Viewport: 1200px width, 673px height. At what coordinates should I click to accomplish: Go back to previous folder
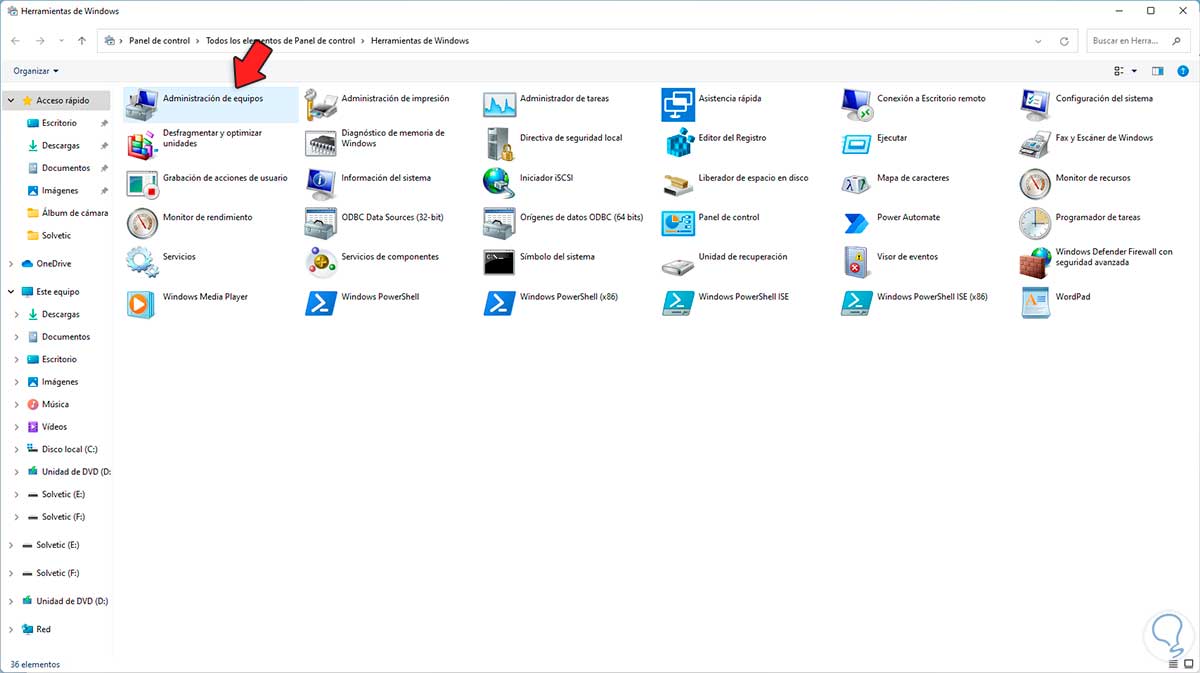pos(15,41)
